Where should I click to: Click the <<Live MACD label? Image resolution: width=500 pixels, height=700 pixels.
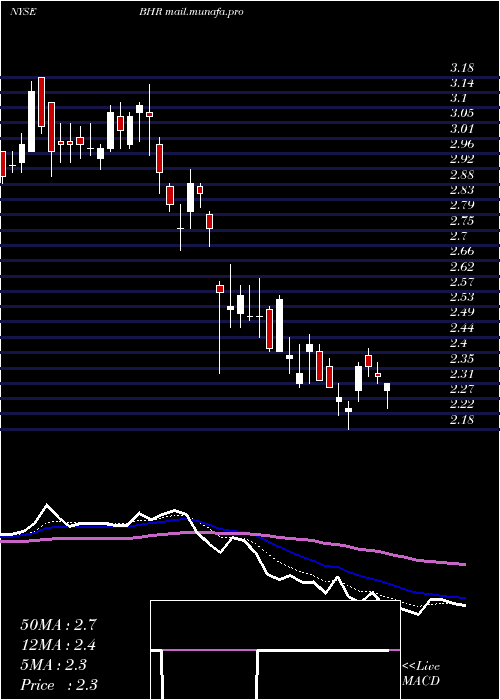[421, 674]
